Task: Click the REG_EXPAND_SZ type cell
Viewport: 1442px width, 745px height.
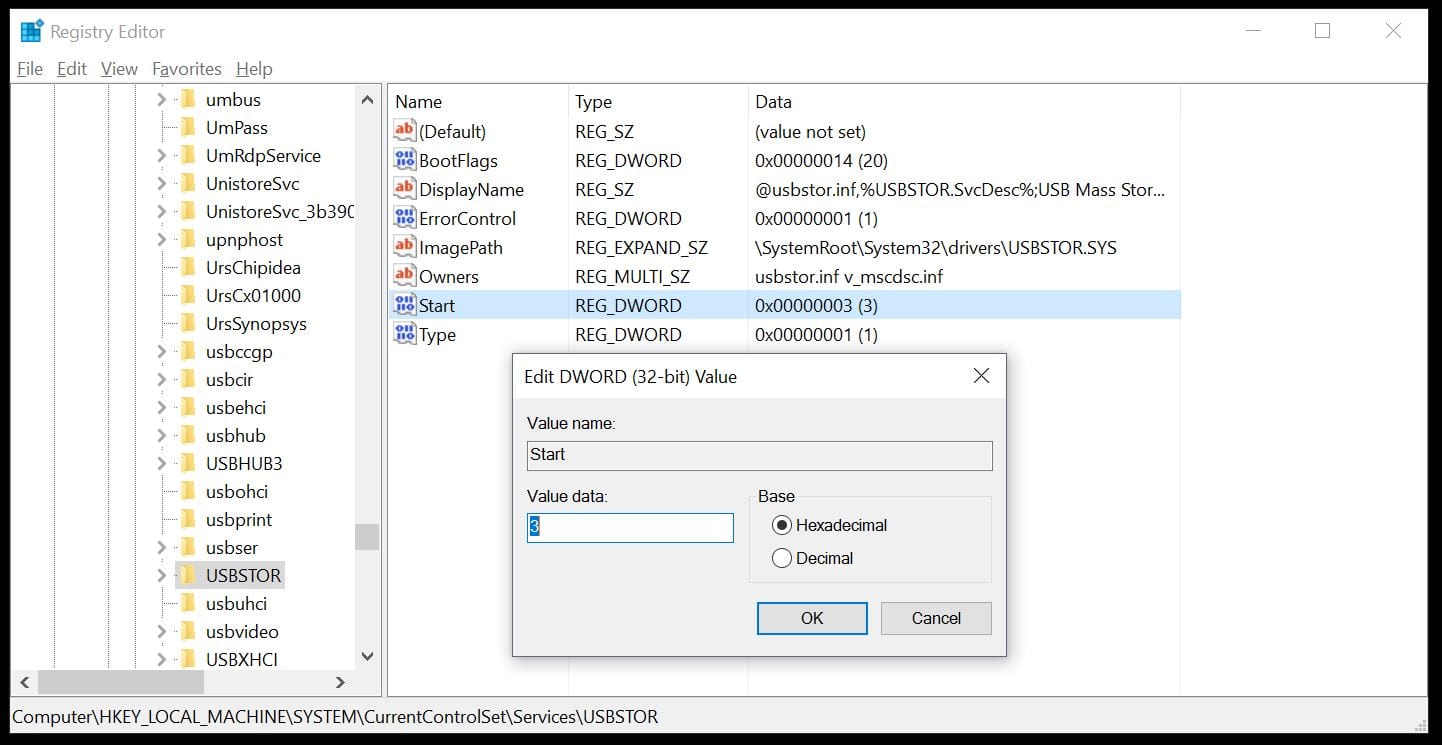Action: 641,247
